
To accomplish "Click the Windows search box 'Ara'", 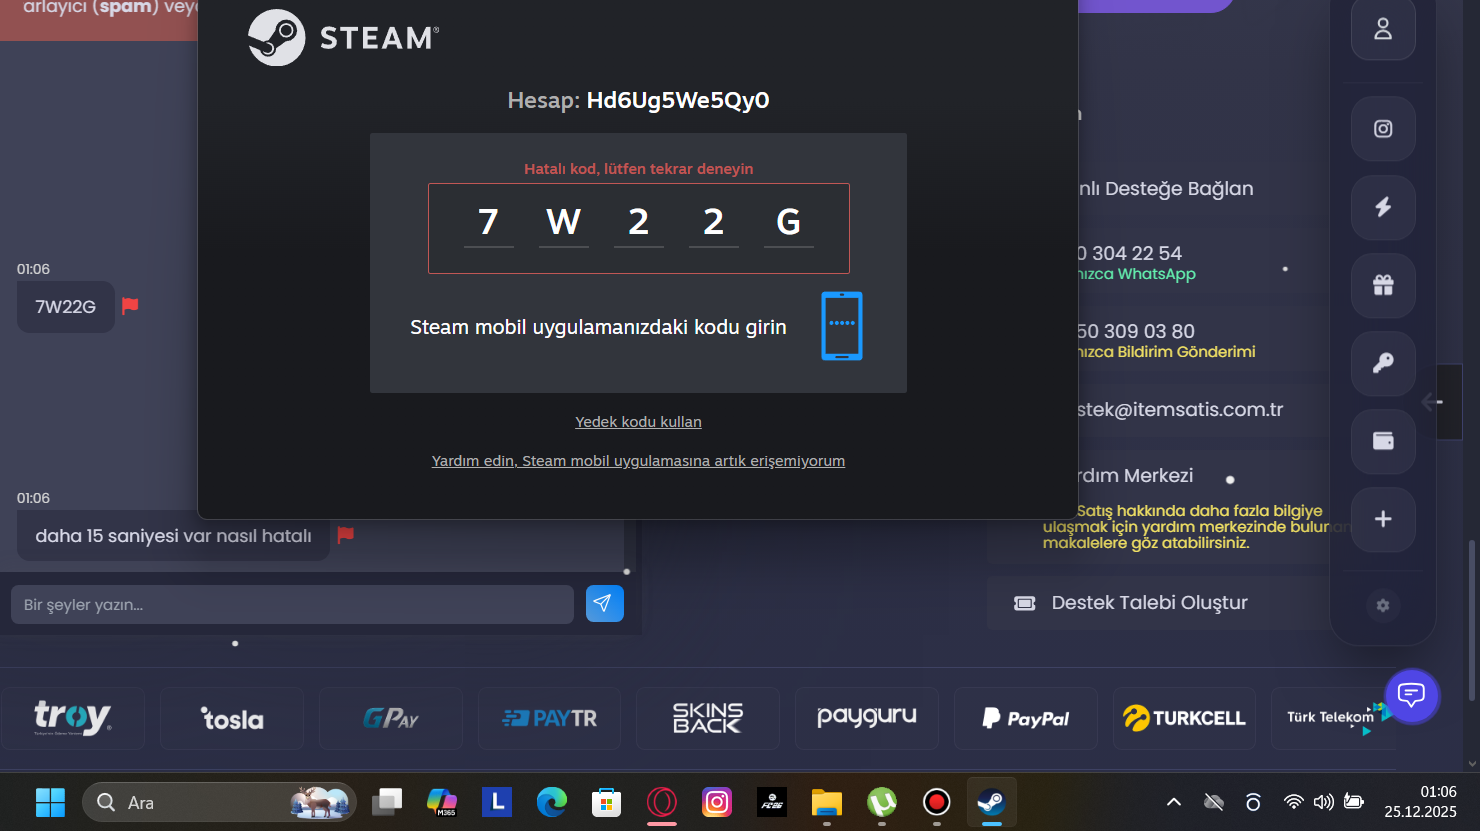I will [219, 802].
